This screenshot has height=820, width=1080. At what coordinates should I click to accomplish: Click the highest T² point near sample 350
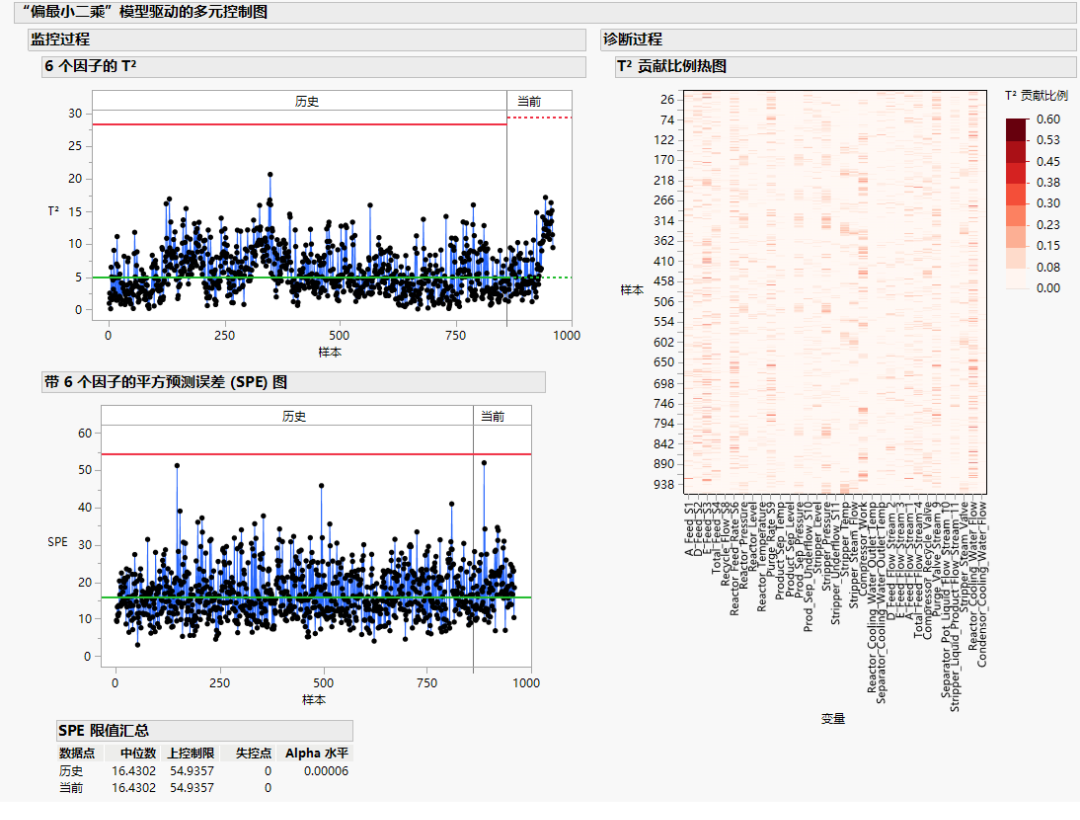point(270,175)
